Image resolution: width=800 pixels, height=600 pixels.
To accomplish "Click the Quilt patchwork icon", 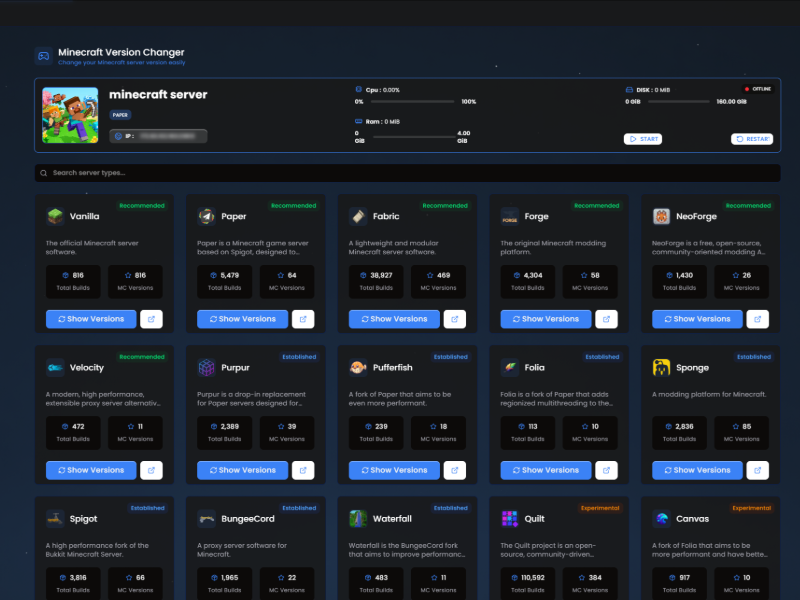I will 510,519.
